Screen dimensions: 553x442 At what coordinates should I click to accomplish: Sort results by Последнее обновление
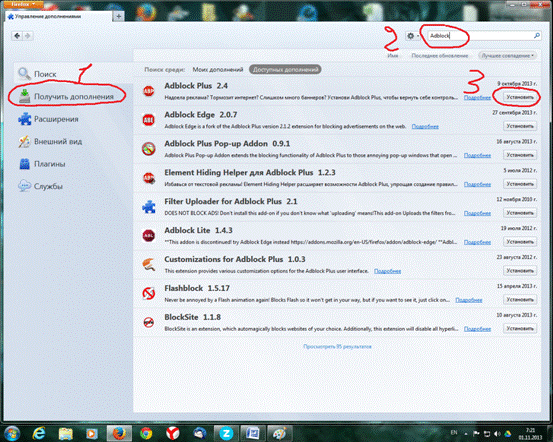(x=439, y=56)
